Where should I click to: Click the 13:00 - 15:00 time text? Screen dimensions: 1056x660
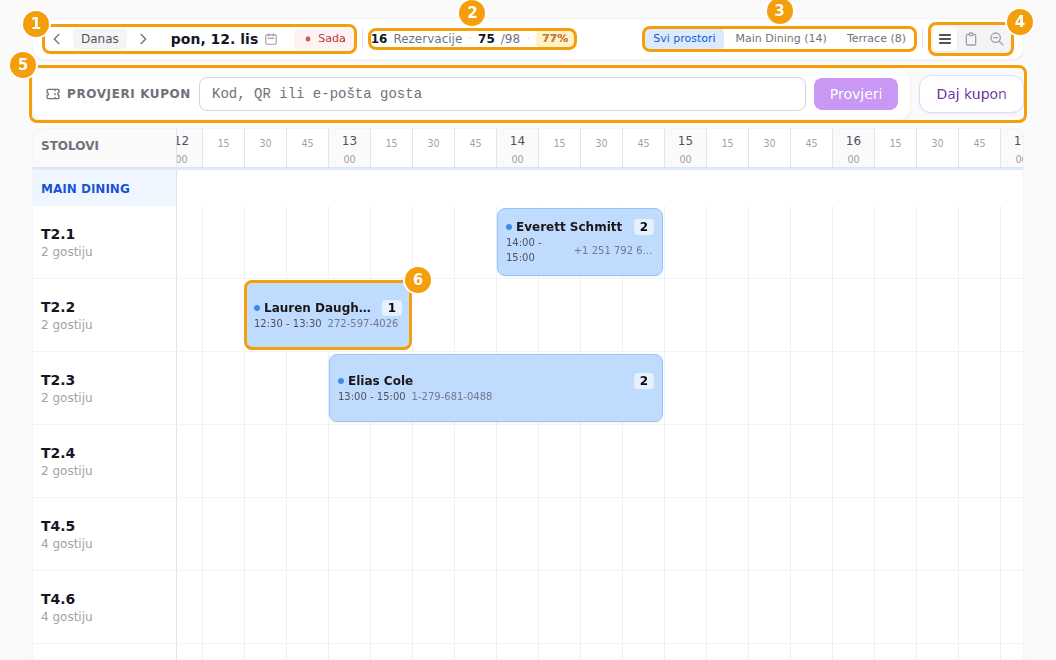pos(372,397)
